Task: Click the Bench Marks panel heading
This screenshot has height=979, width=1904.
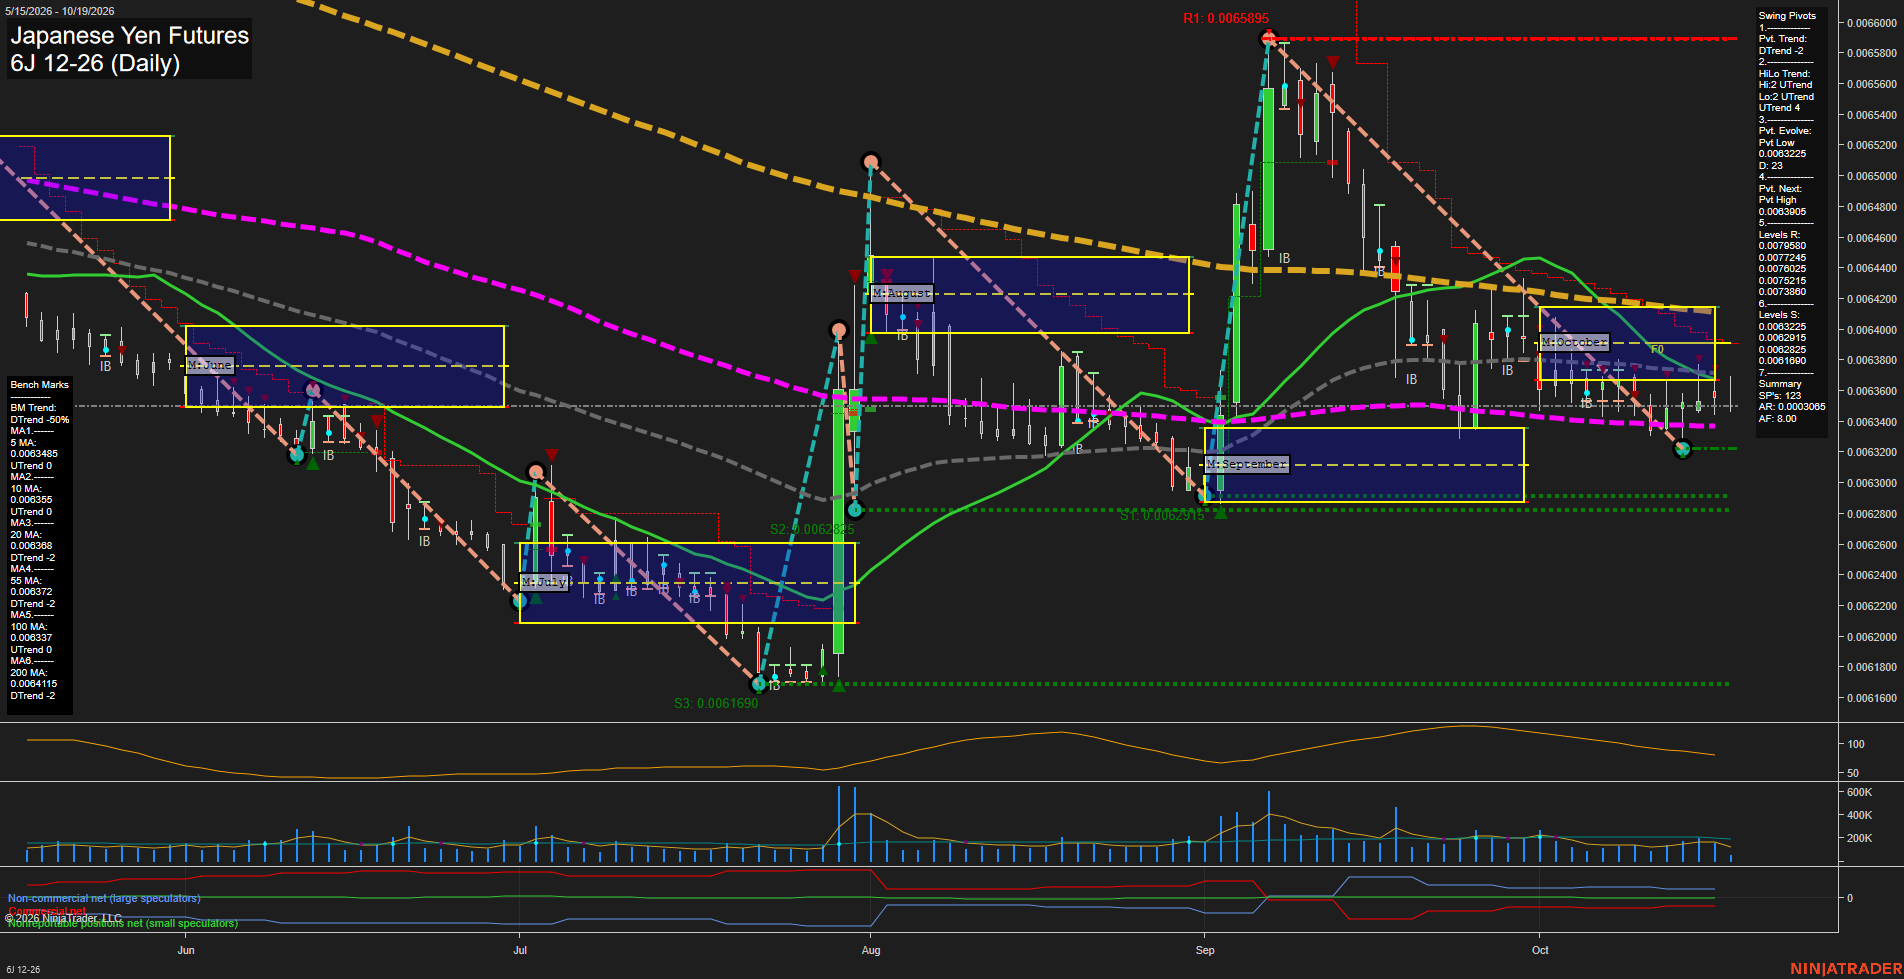Action: coord(40,385)
